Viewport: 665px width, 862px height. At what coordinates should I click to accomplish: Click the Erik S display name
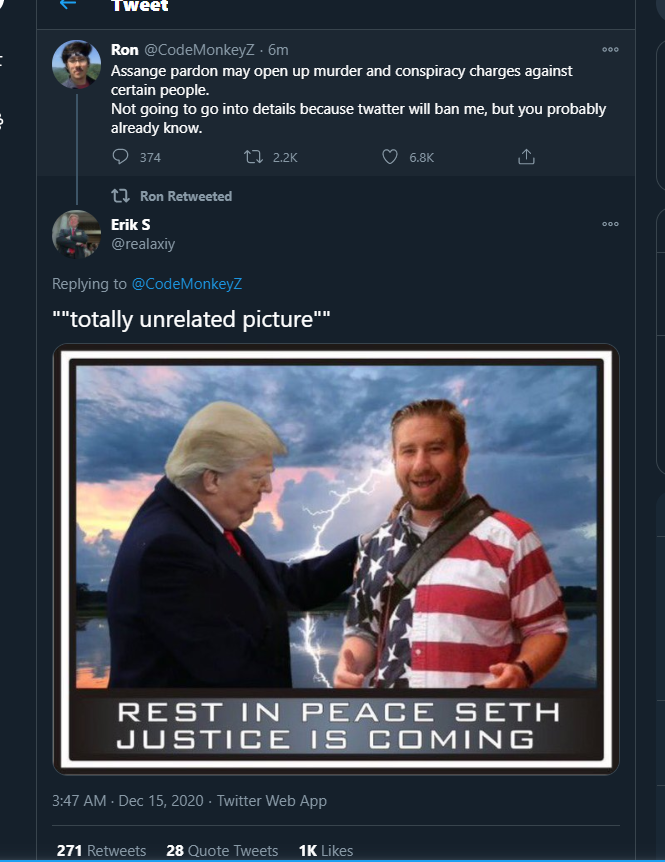(130, 225)
